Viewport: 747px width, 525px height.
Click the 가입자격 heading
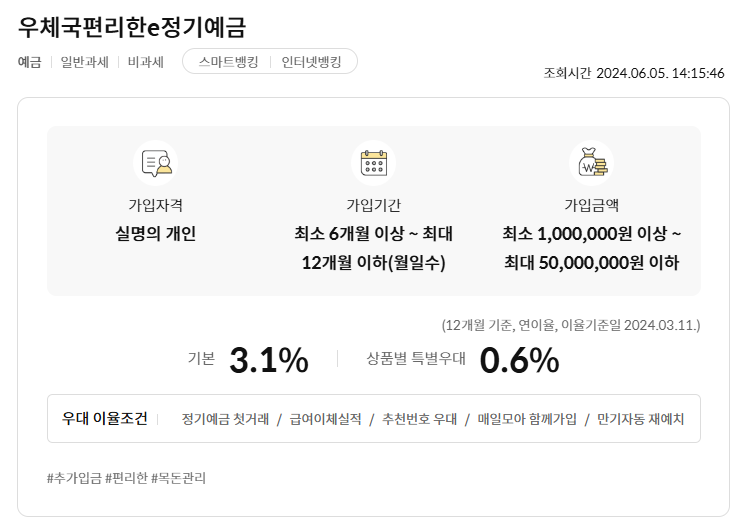156,205
